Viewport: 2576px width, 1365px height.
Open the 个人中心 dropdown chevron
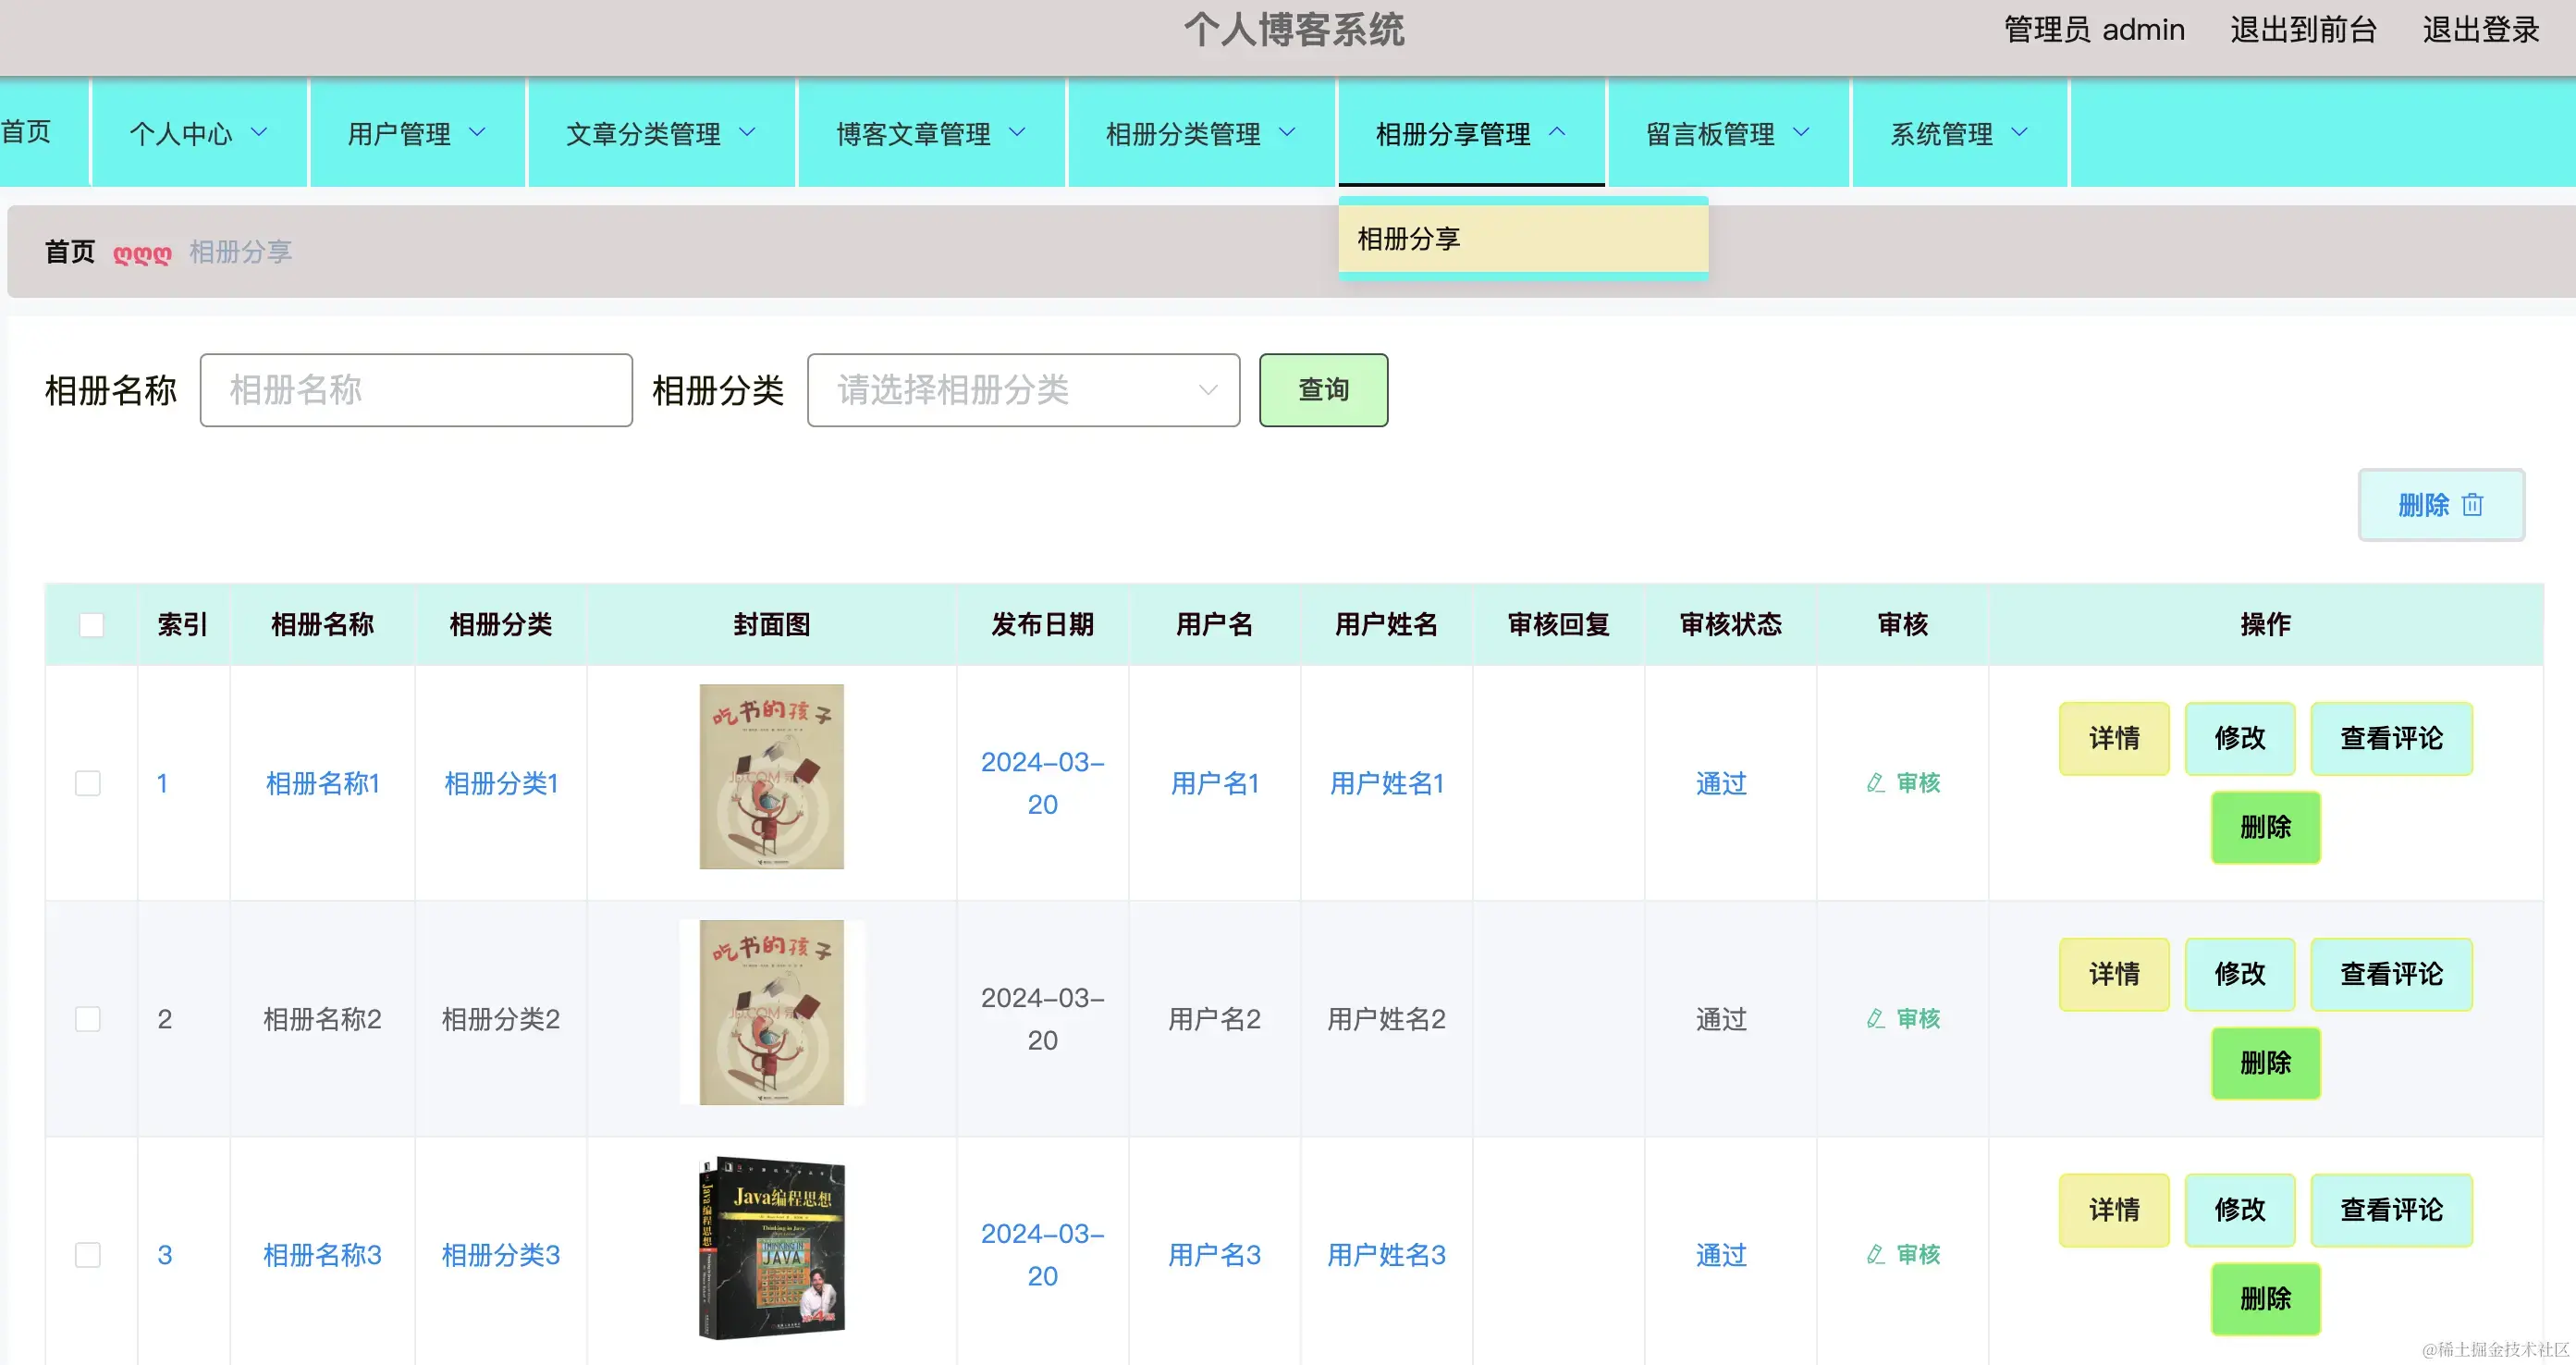point(261,132)
